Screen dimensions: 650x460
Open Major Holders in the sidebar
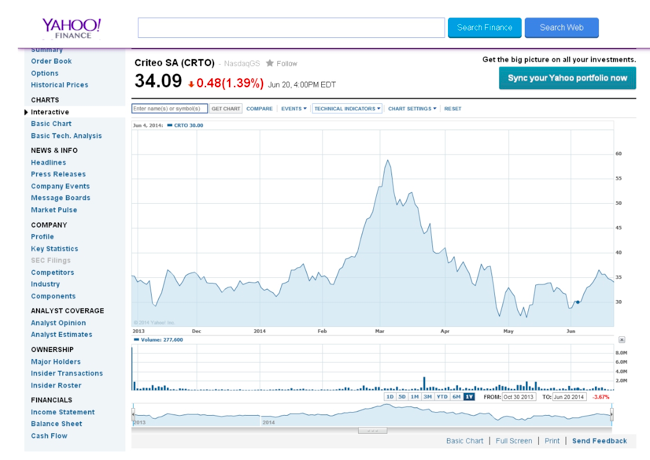[x=56, y=362]
